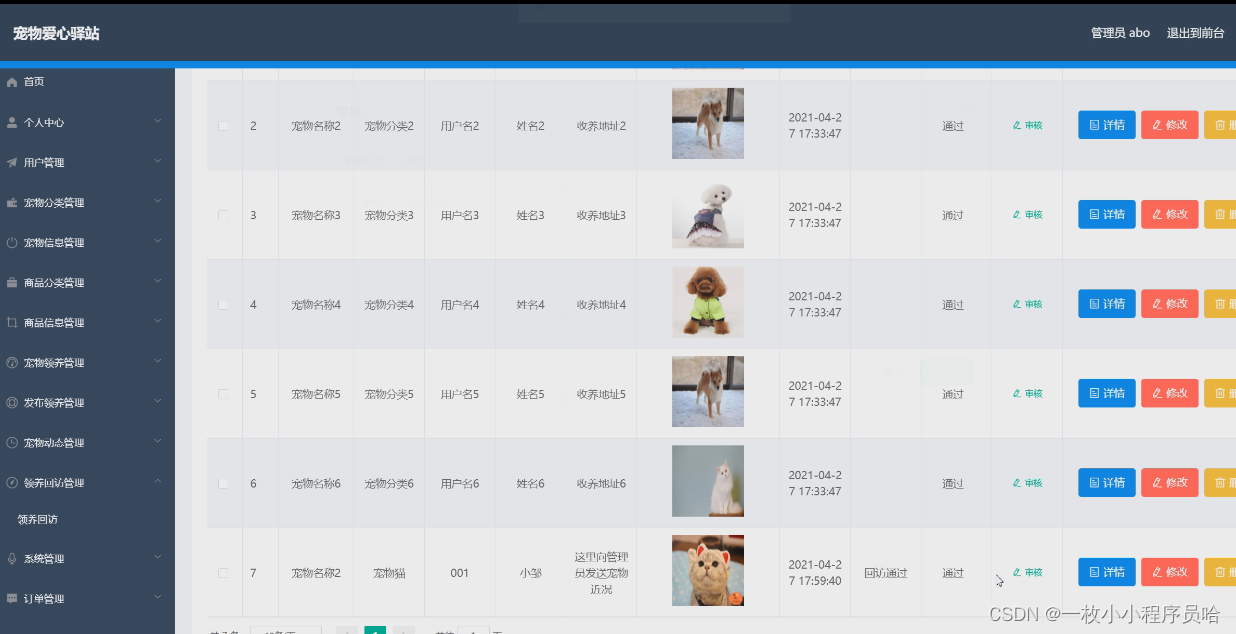Open the white puppy photo in row 3
The image size is (1236, 634).
[708, 213]
